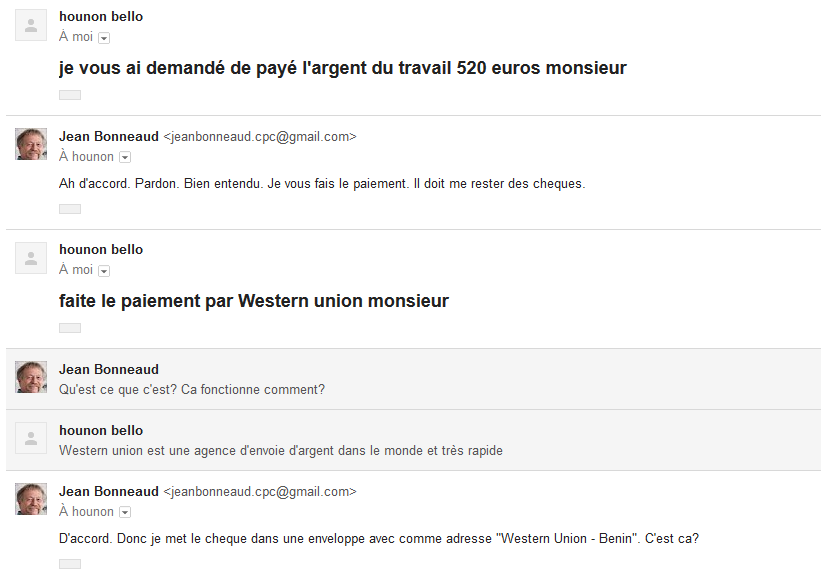Show trimmed content under "faite le paiement" message
This screenshot has width=821, height=577.
click(x=70, y=328)
